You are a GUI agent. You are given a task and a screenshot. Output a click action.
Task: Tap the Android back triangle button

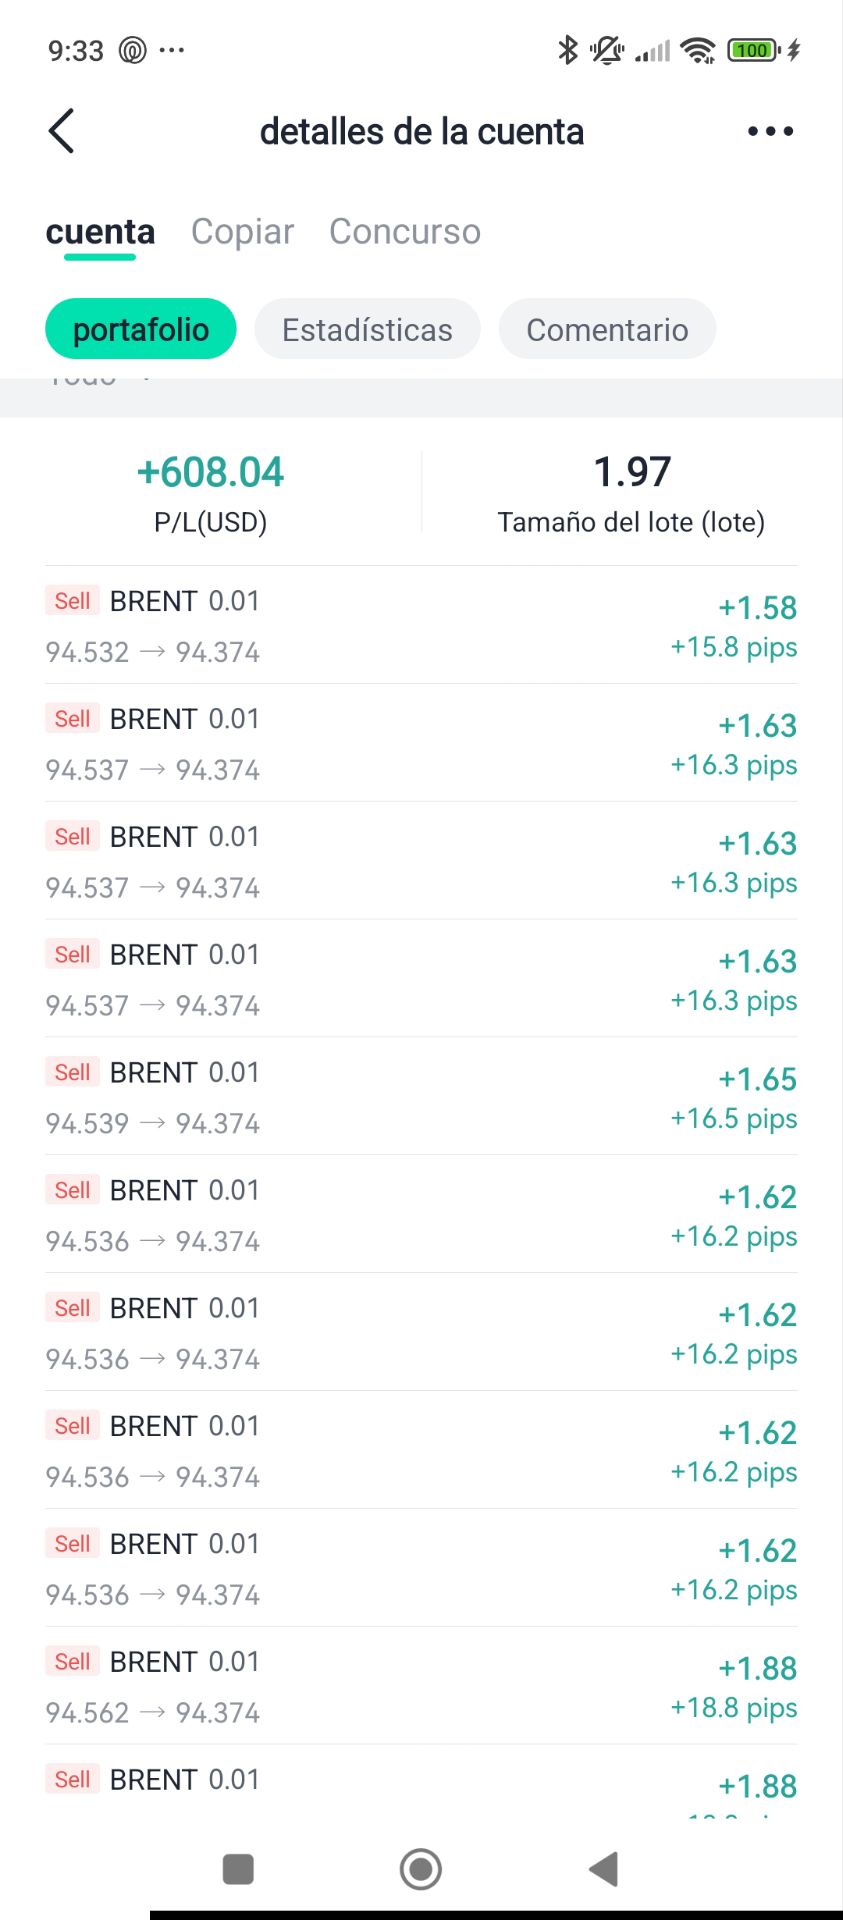pos(604,1868)
